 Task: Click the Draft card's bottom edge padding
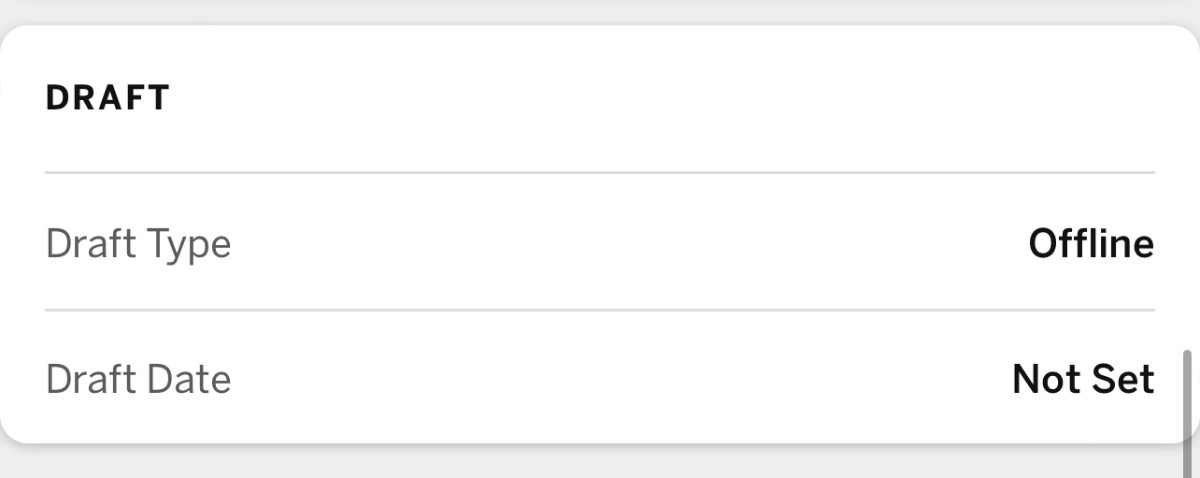click(x=600, y=428)
